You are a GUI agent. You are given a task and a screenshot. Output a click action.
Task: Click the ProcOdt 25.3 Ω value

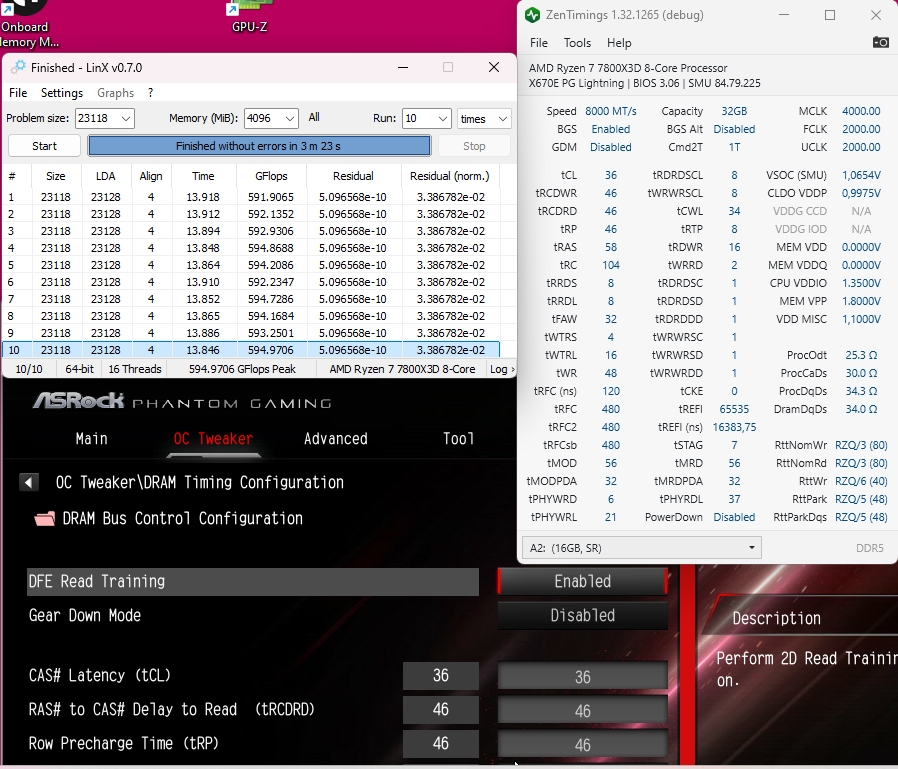coord(861,356)
